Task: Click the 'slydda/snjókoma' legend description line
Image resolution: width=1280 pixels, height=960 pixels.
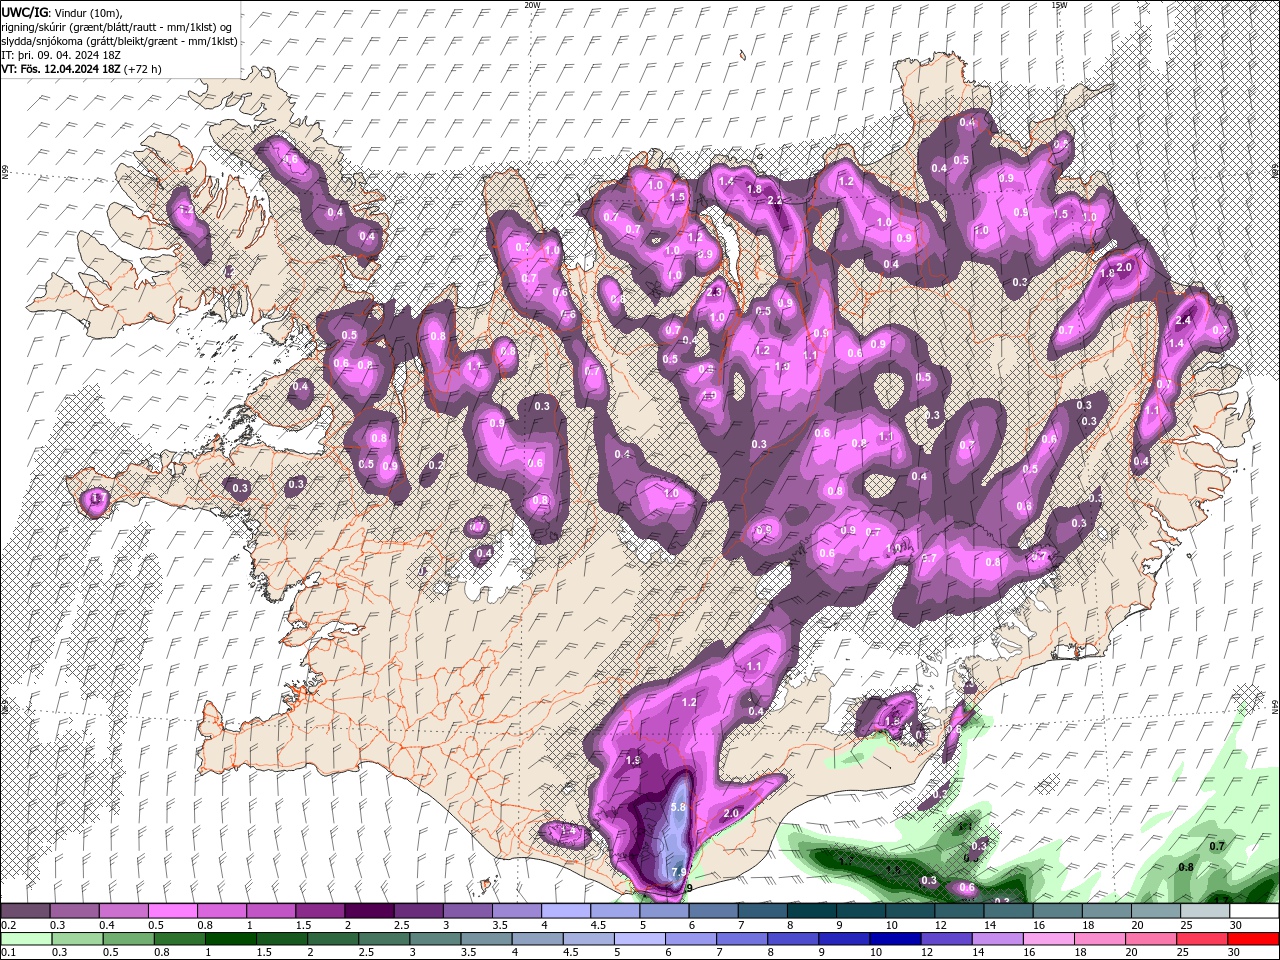Action: click(x=119, y=41)
